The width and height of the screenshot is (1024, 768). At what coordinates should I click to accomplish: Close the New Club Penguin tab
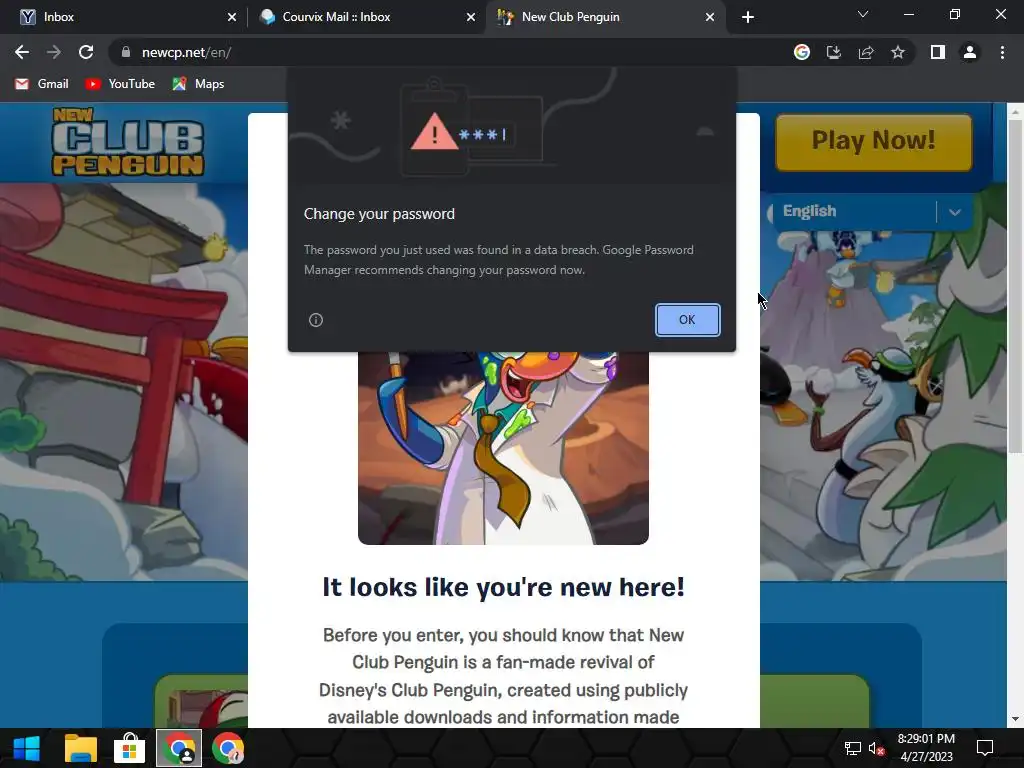coord(710,17)
